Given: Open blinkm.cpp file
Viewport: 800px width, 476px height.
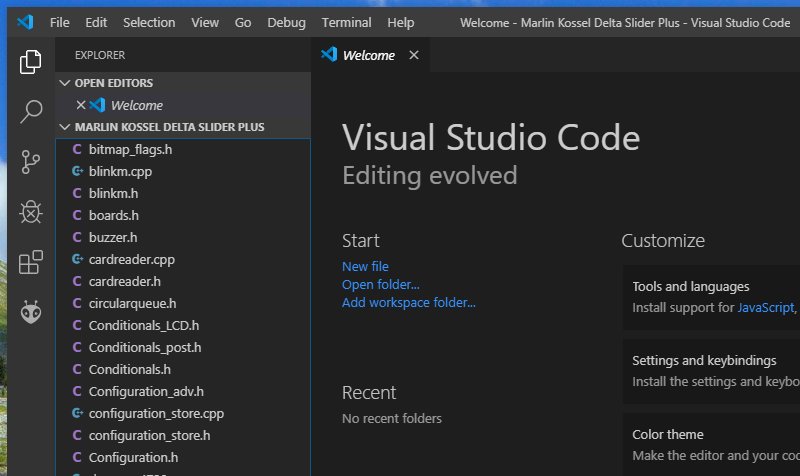Looking at the screenshot, I should pyautogui.click(x=183, y=171).
